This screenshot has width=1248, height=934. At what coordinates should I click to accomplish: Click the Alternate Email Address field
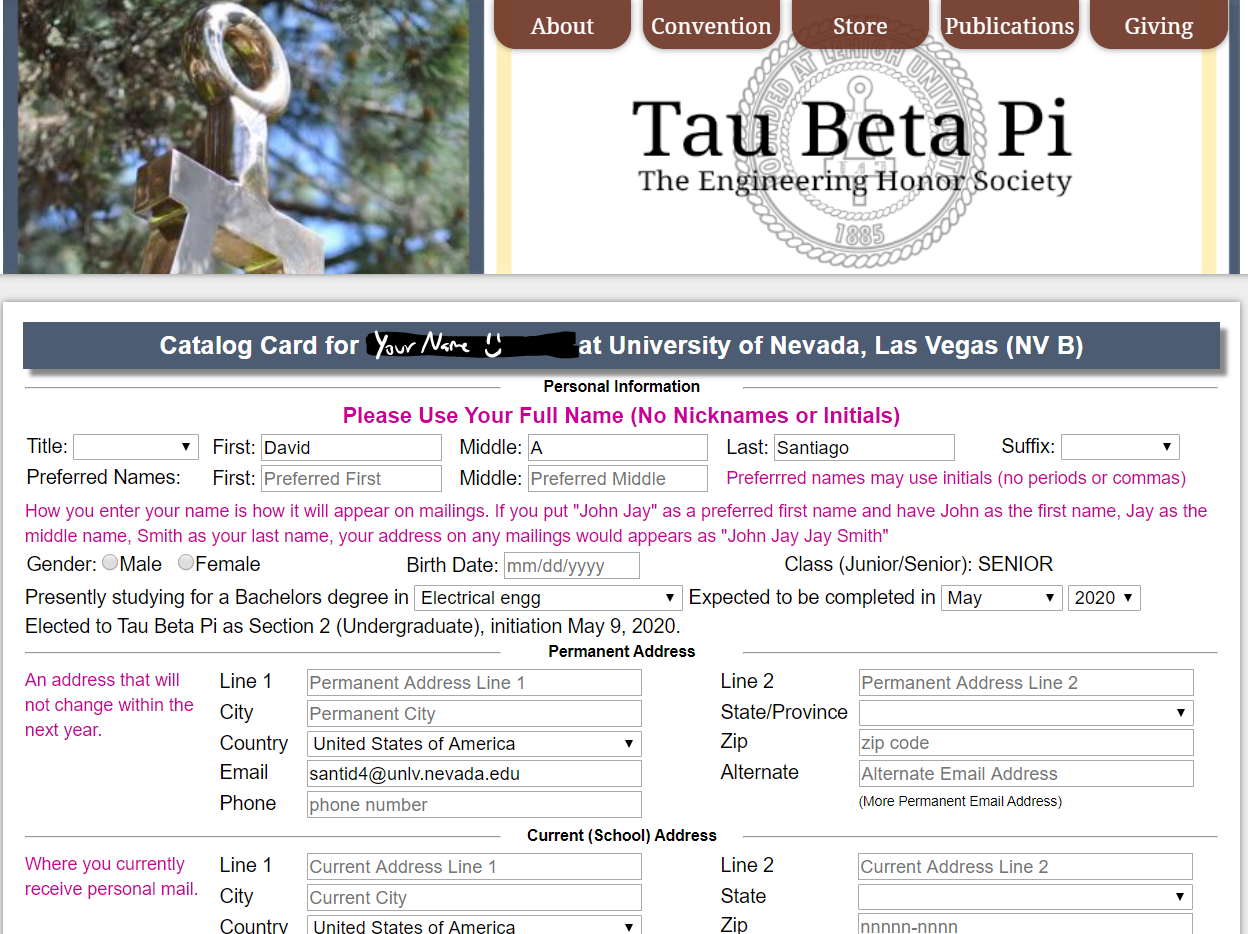[1026, 774]
